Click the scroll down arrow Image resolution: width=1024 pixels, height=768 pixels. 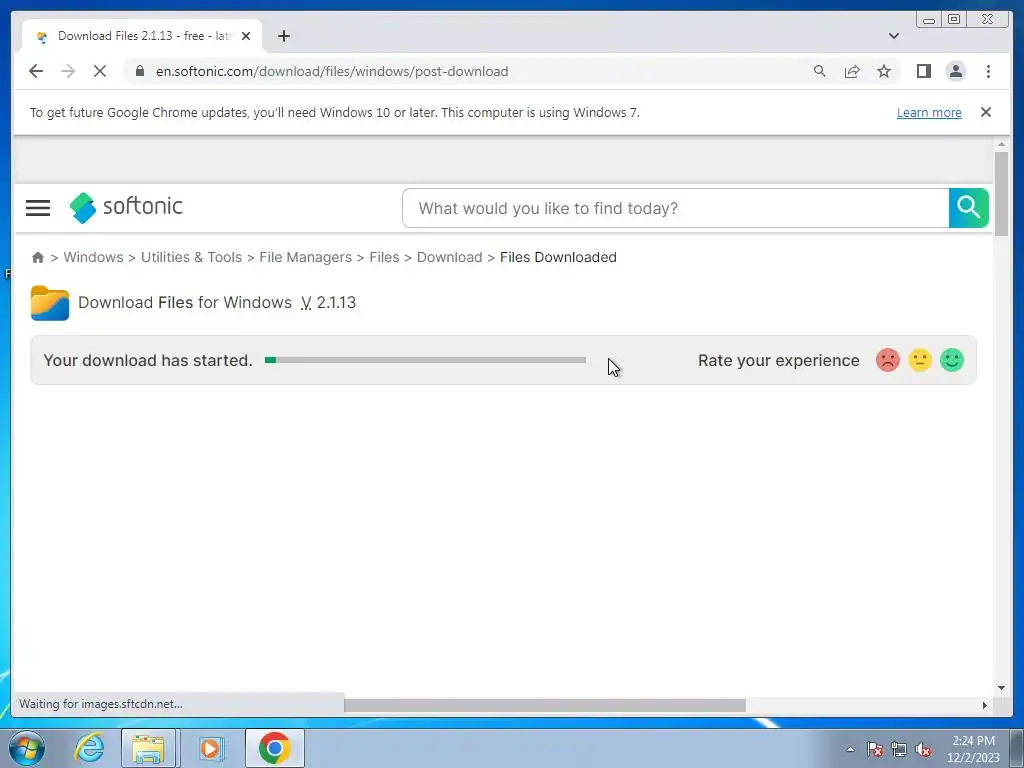pos(1001,688)
